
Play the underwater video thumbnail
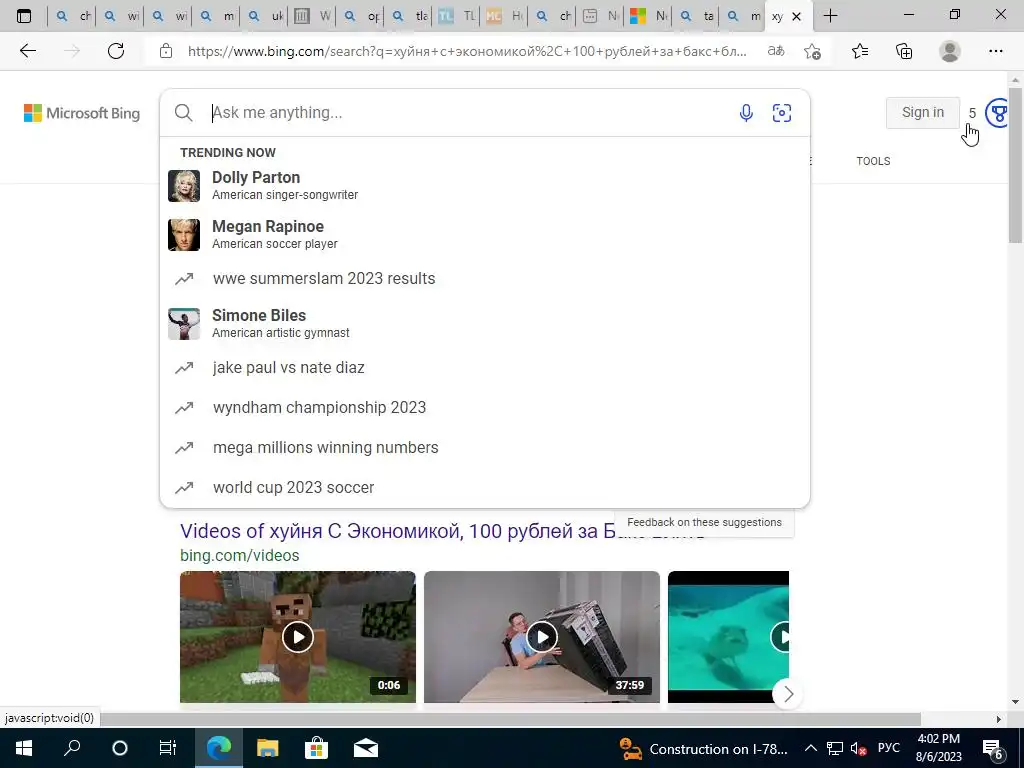728,637
